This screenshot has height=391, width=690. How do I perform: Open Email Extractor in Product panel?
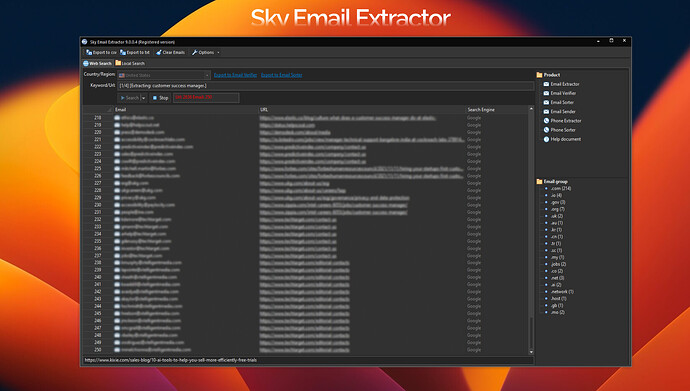(561, 84)
